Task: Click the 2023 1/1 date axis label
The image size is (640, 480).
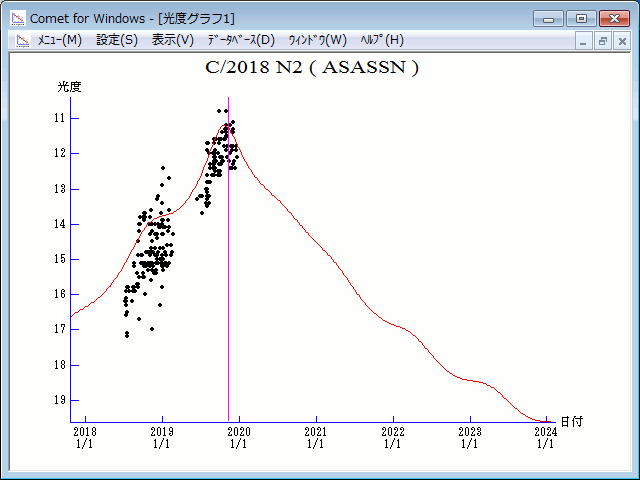Action: (470, 438)
